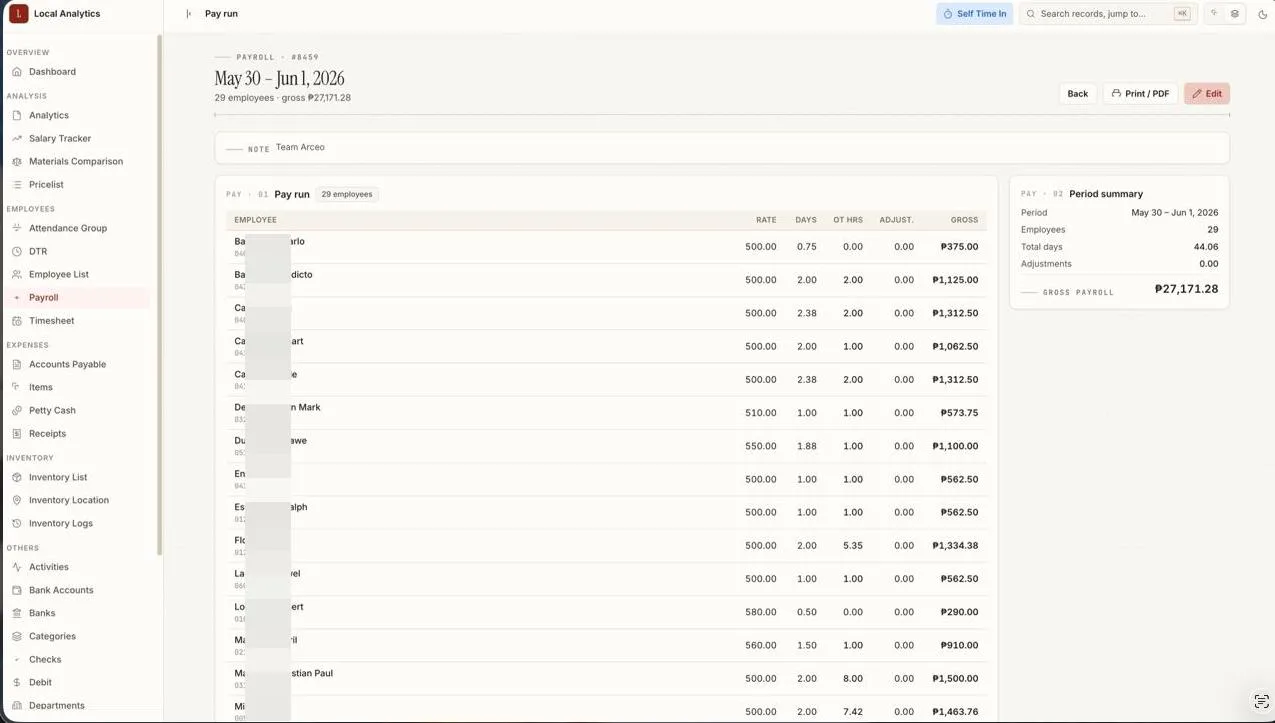Focus the Search records input field
1275x723 pixels.
click(x=1107, y=14)
